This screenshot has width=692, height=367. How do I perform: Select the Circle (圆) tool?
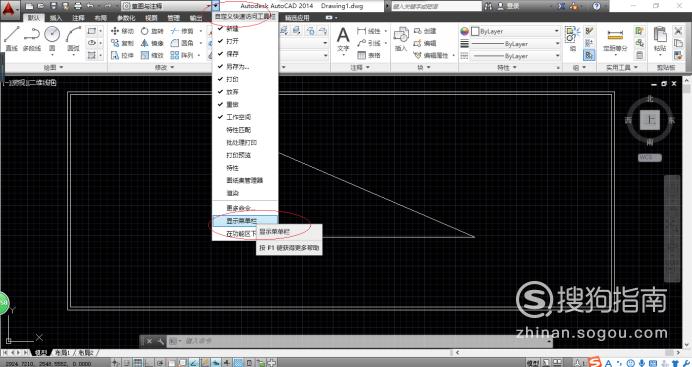52,39
